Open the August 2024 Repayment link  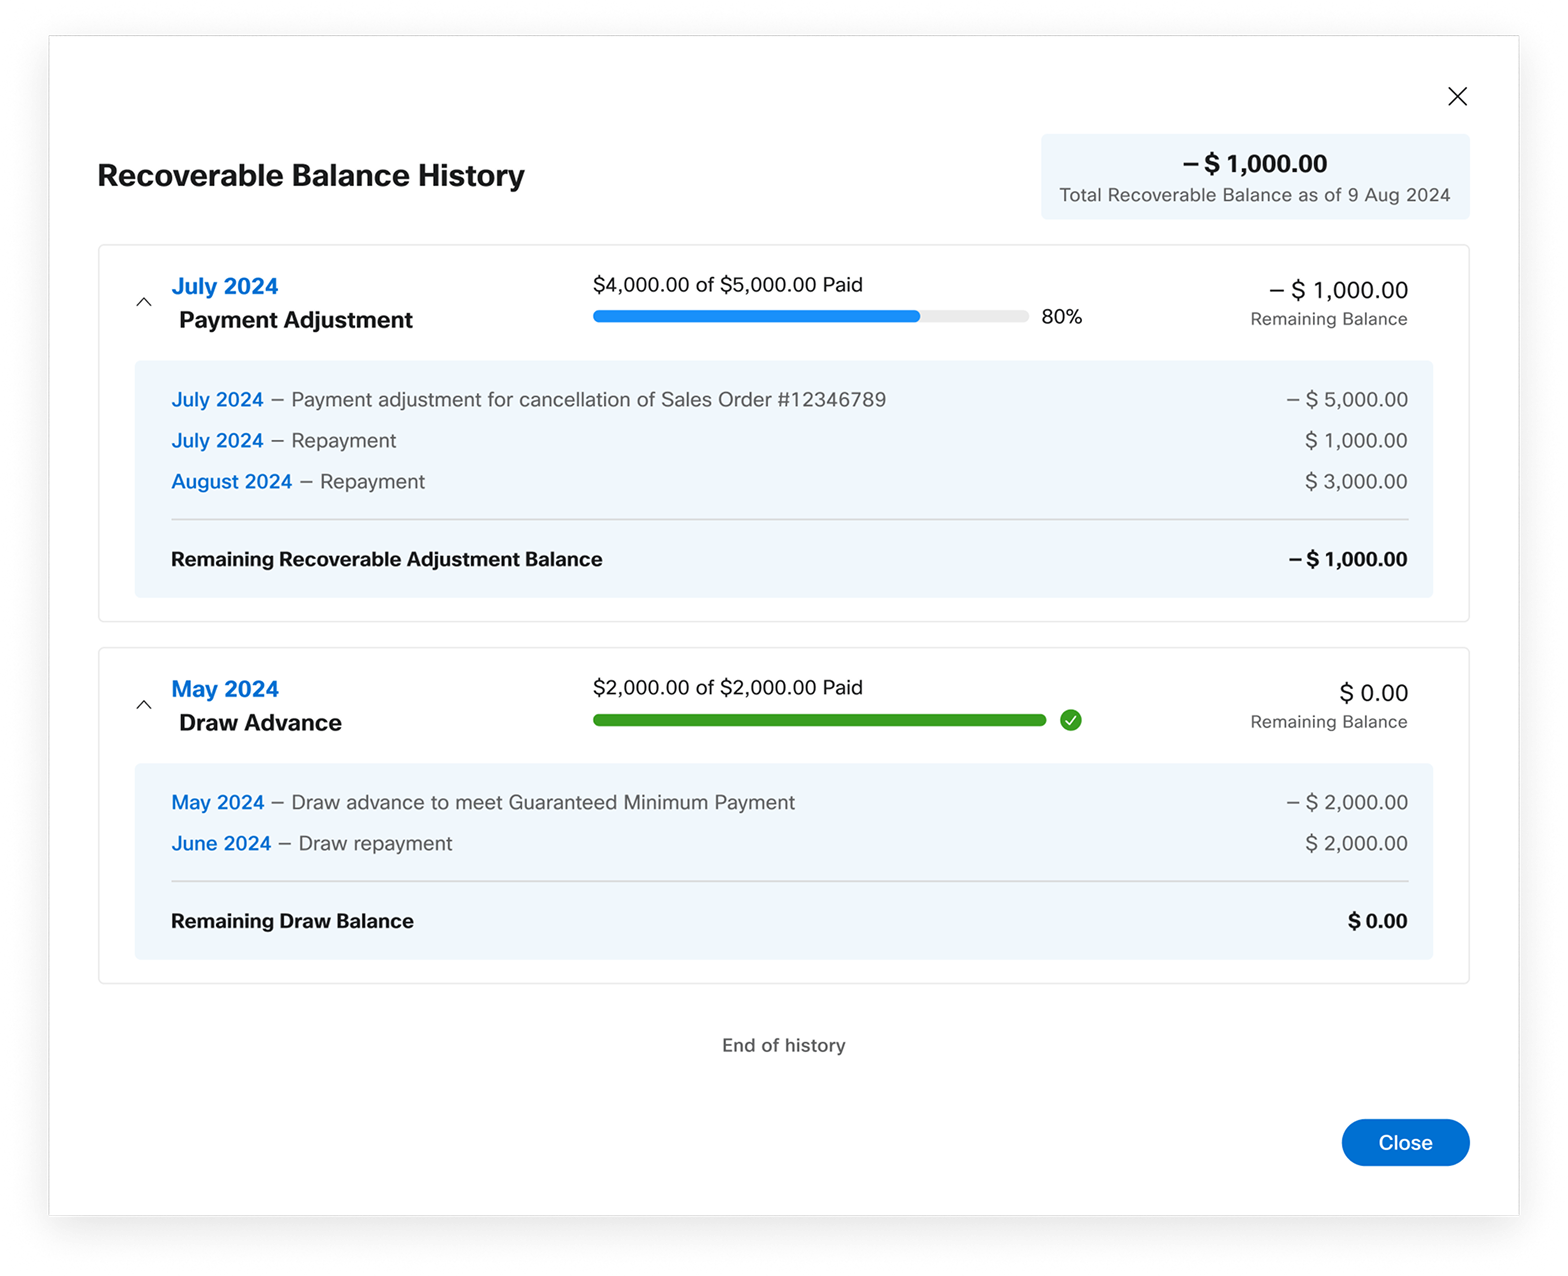tap(232, 481)
